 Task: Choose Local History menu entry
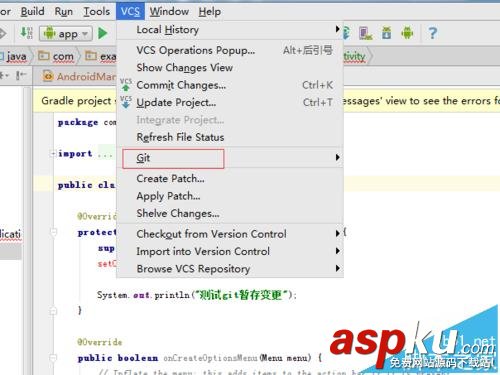[230, 30]
